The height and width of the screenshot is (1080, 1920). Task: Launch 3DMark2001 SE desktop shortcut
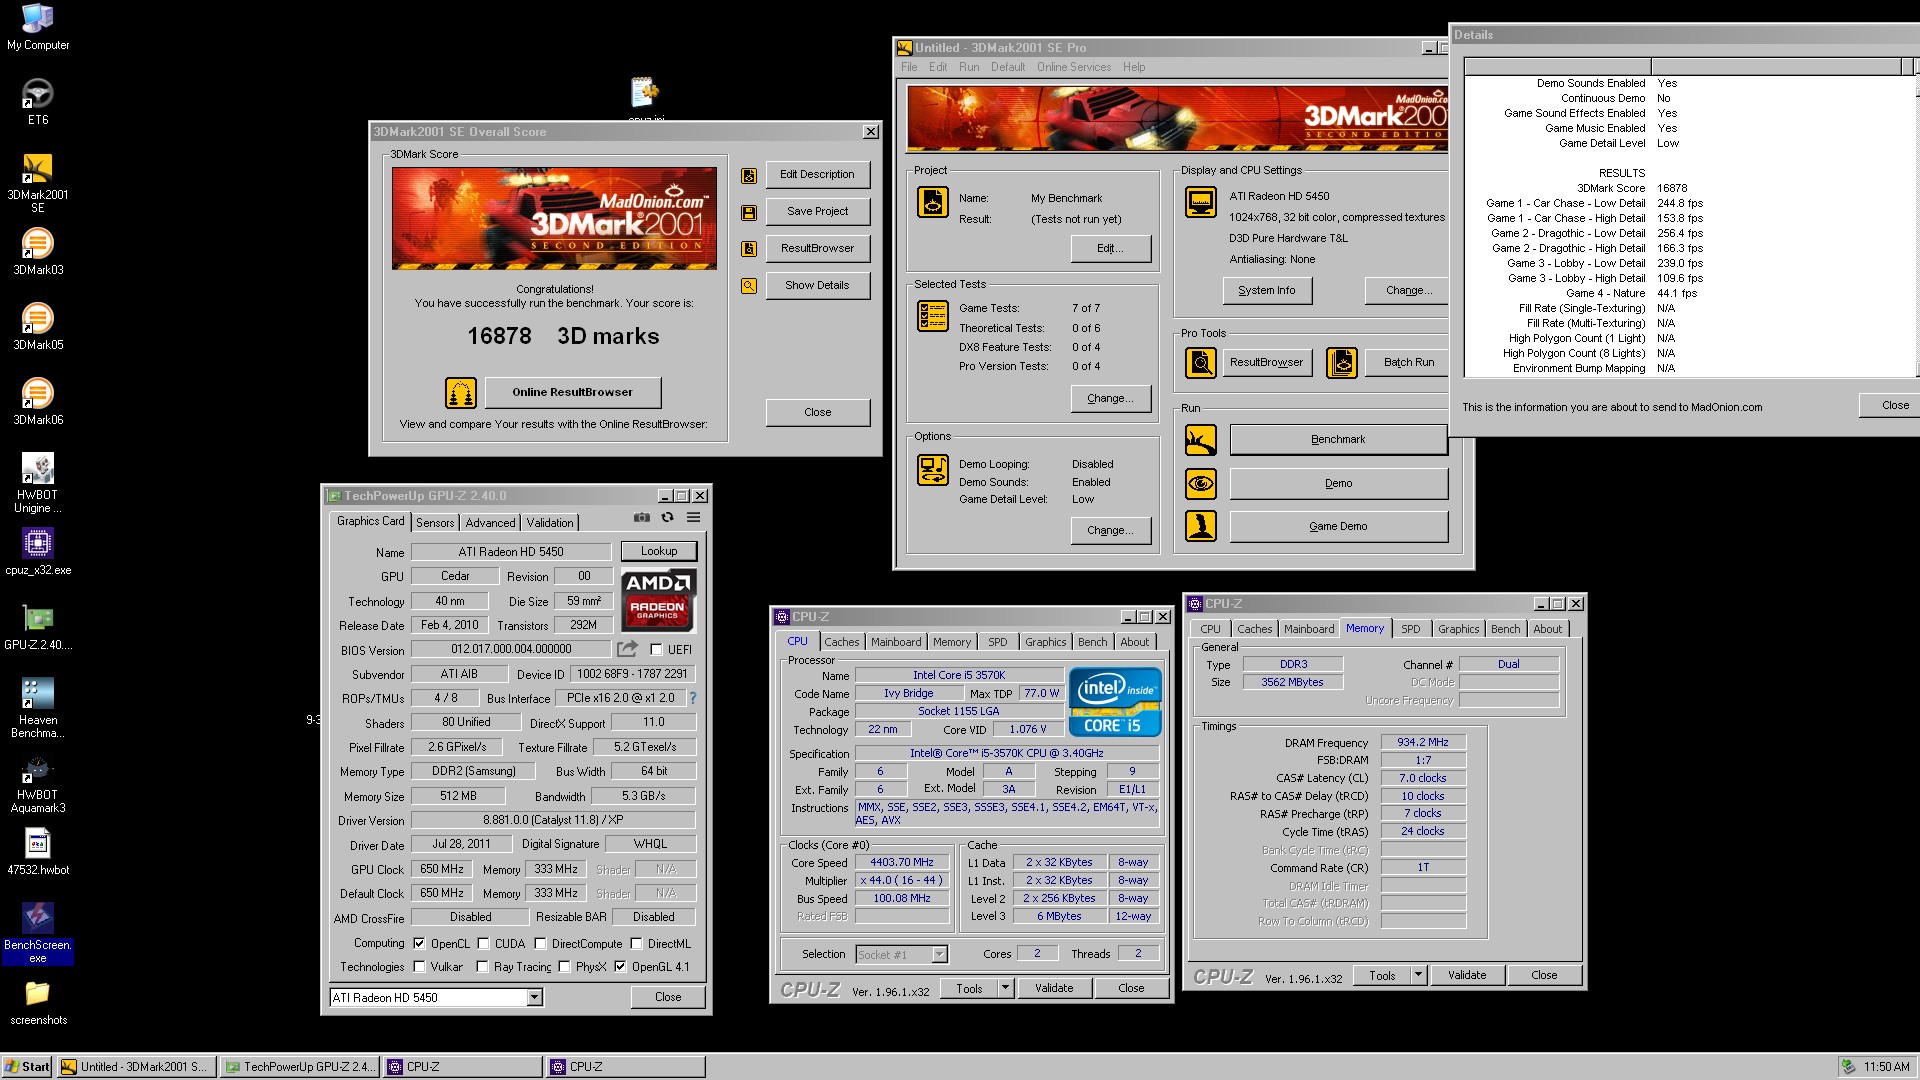38,183
